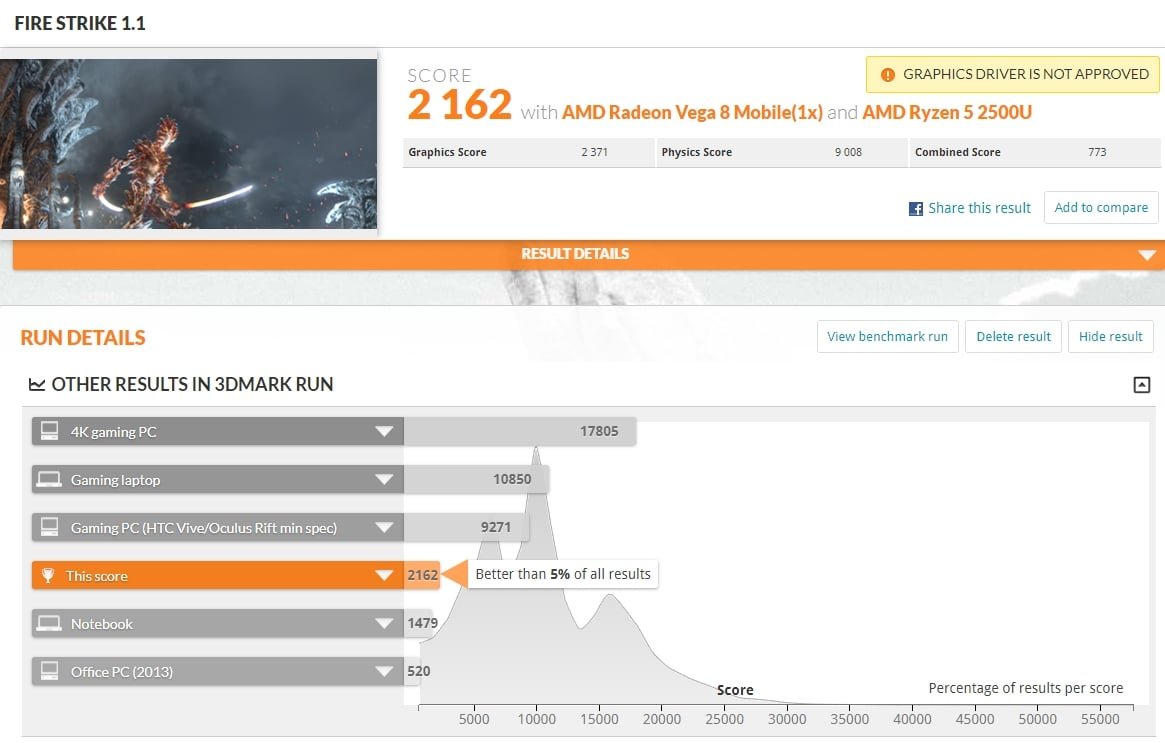Expand the Result Details orange bar arrow

[1146, 255]
